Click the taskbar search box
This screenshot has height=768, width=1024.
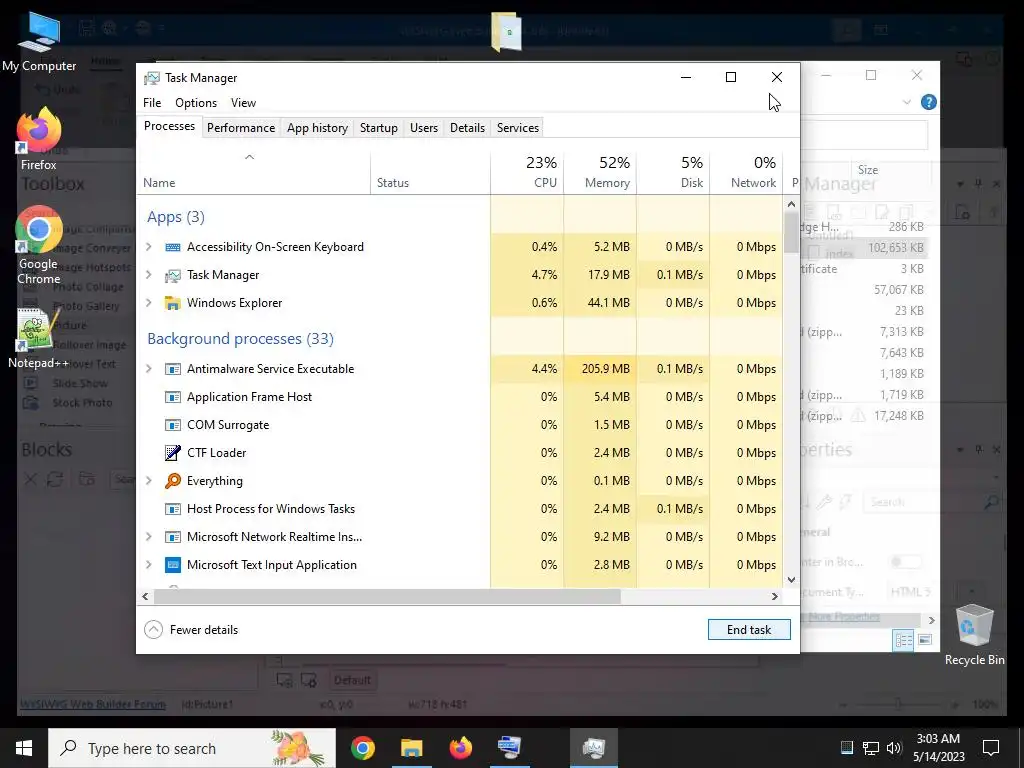click(192, 748)
